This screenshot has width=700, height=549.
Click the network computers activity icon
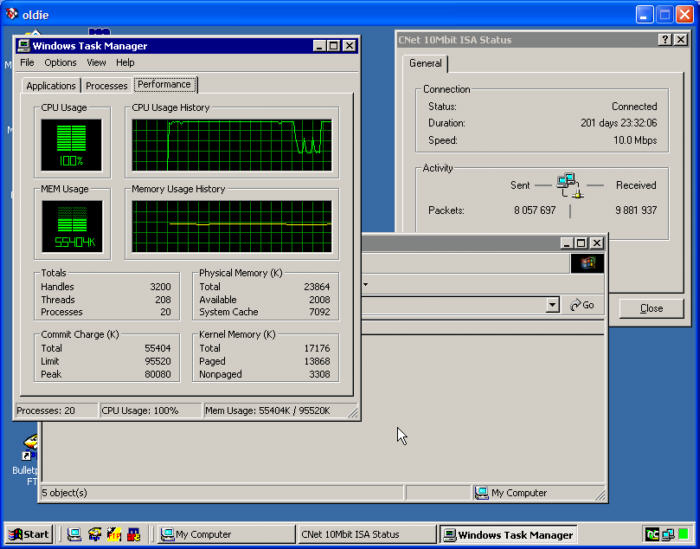(x=569, y=185)
